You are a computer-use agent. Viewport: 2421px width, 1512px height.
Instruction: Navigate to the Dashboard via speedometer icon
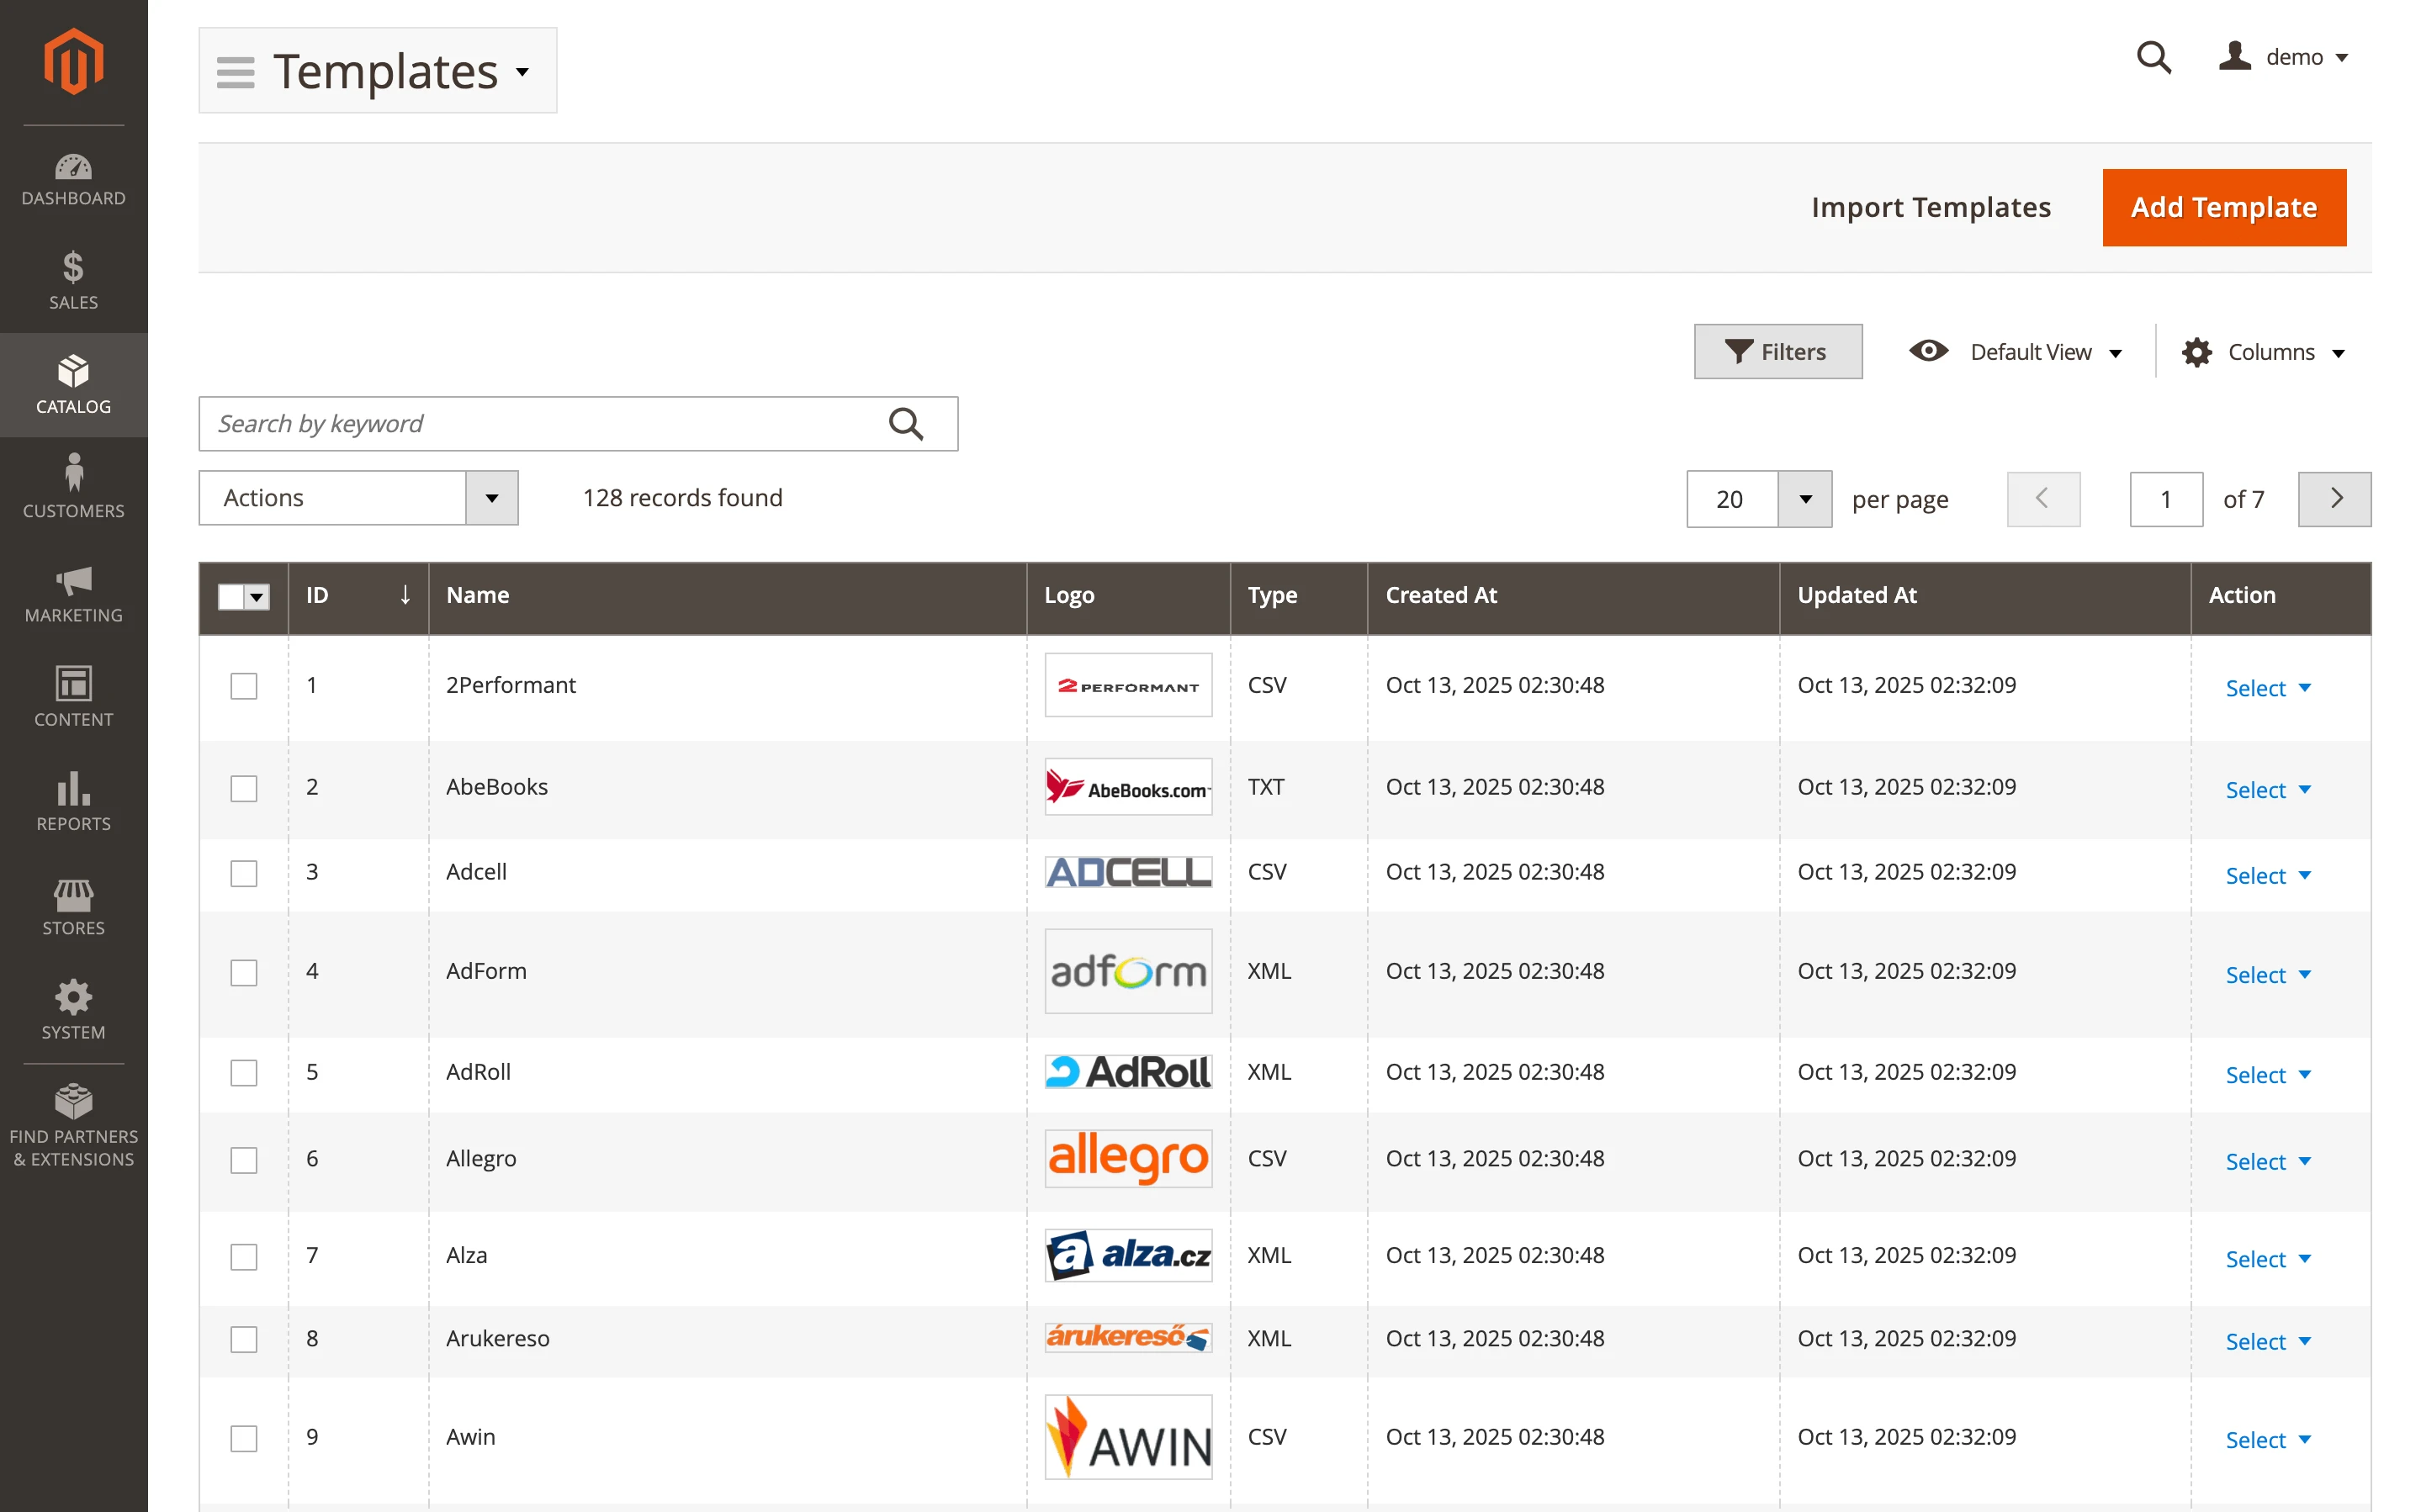(x=73, y=178)
